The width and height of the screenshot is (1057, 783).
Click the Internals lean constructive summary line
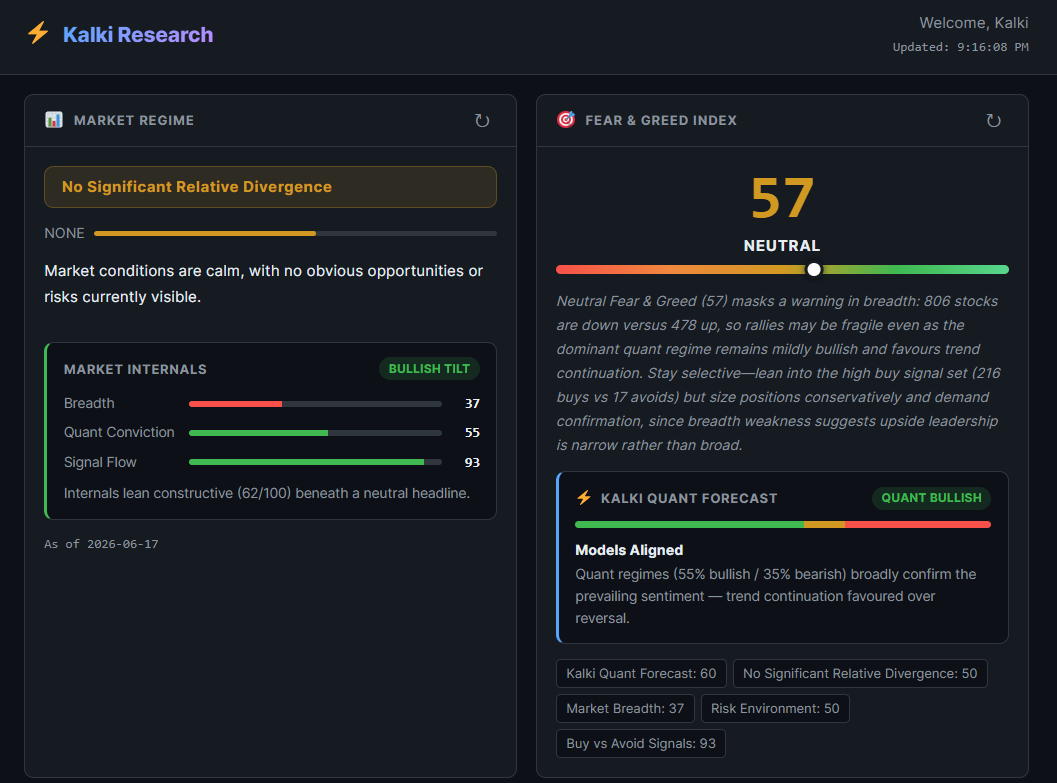click(x=267, y=493)
